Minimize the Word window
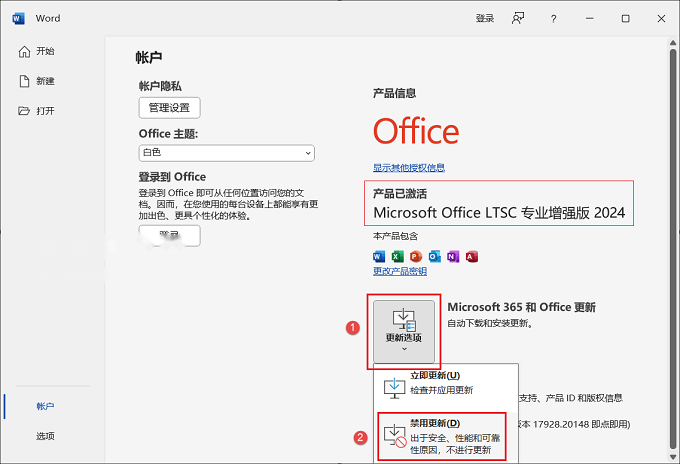 coord(589,19)
